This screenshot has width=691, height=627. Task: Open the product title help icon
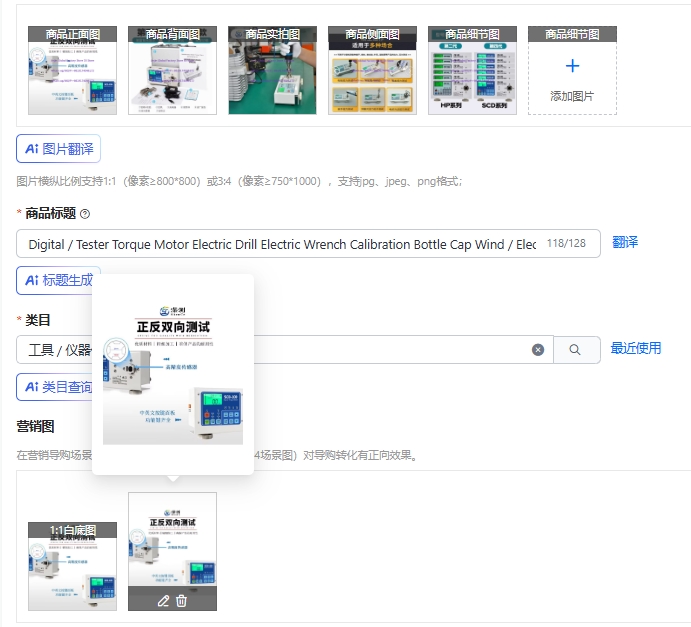[85, 214]
